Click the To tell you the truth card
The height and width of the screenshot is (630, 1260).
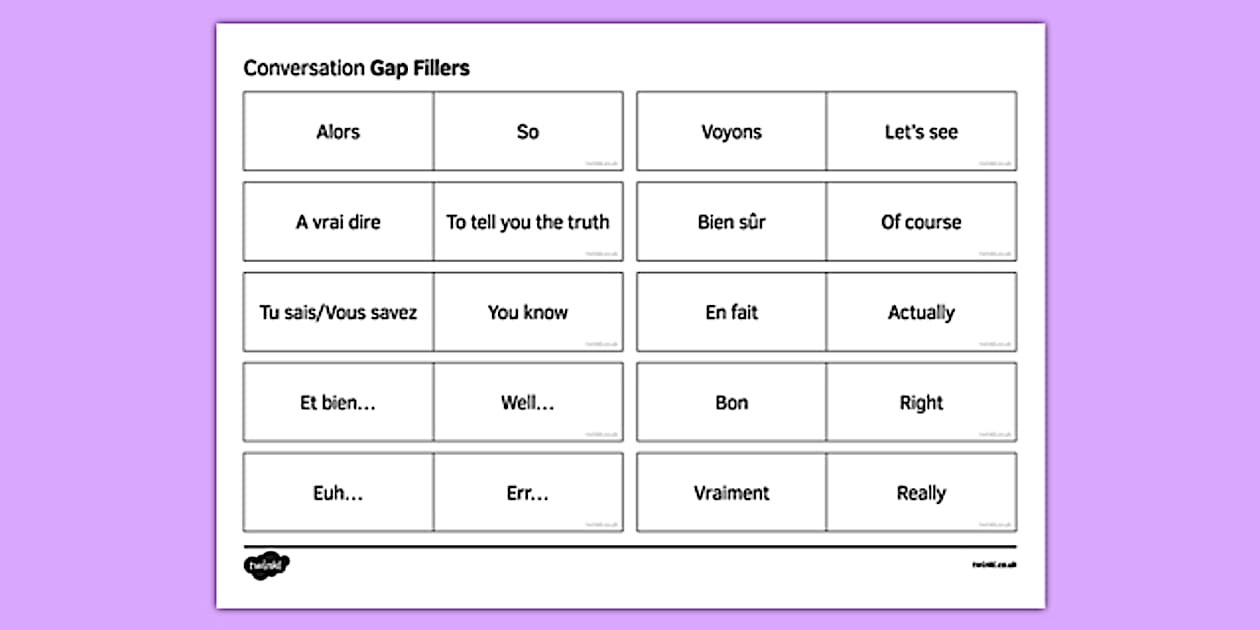click(528, 222)
